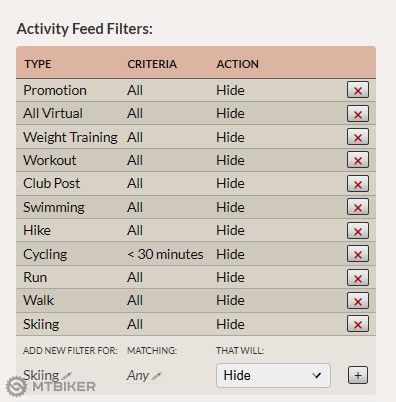Click the TYPE column header

38,64
